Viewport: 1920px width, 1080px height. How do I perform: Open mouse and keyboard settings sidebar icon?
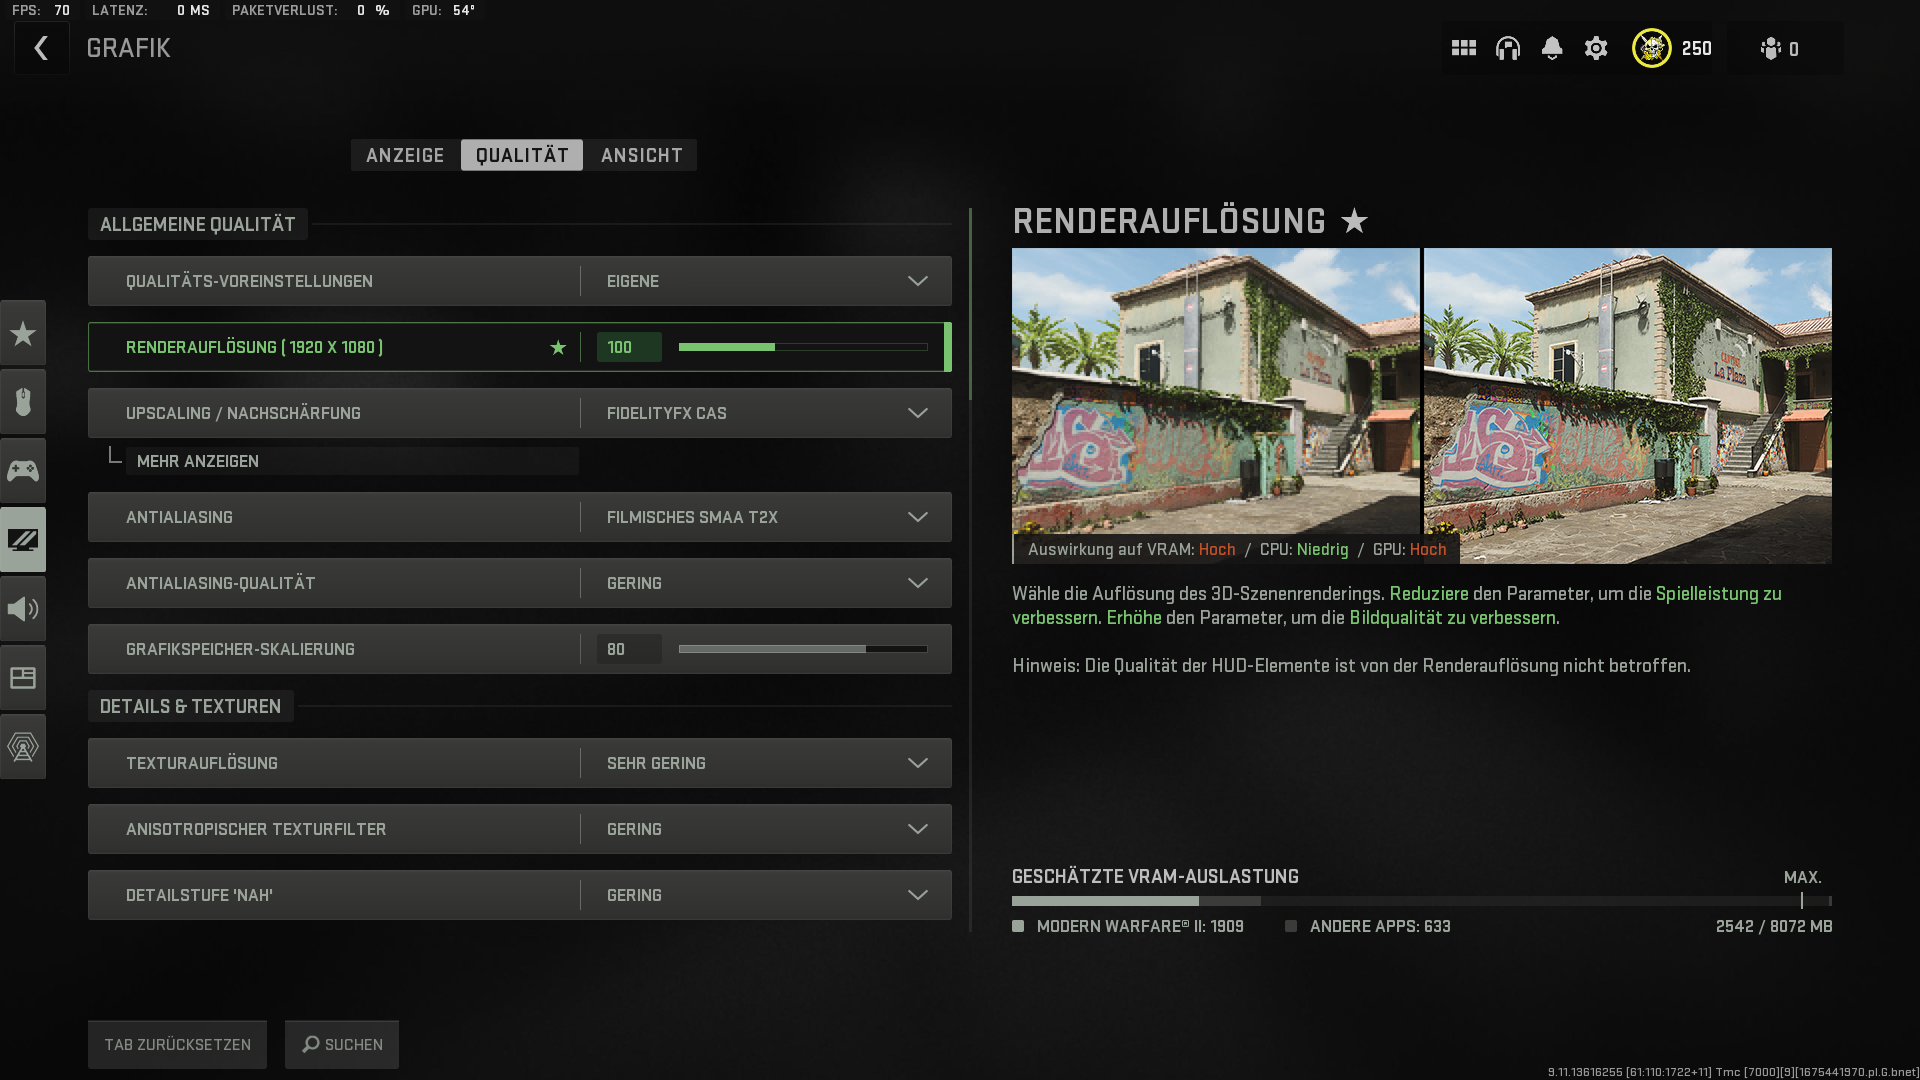point(23,402)
